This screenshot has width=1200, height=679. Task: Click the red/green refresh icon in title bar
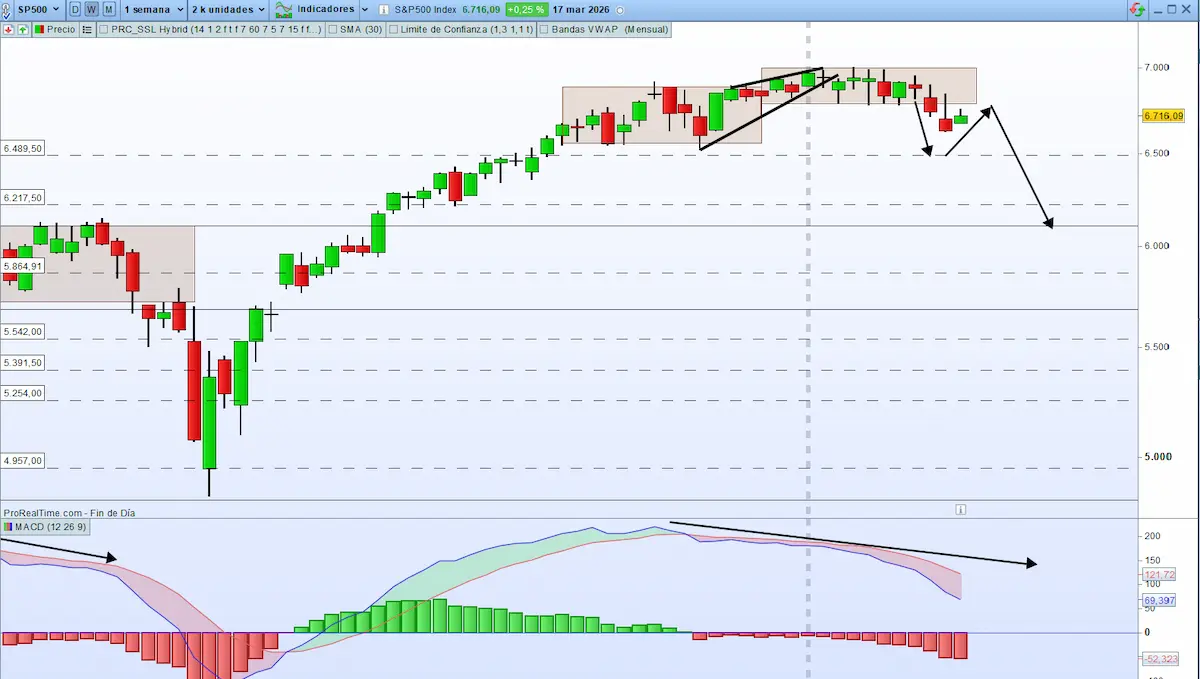click(1139, 9)
